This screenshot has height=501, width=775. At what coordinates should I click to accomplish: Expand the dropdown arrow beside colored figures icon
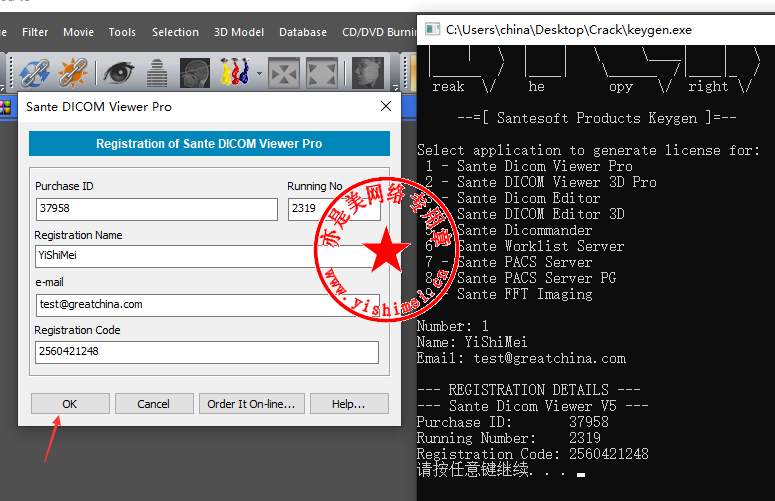point(259,73)
